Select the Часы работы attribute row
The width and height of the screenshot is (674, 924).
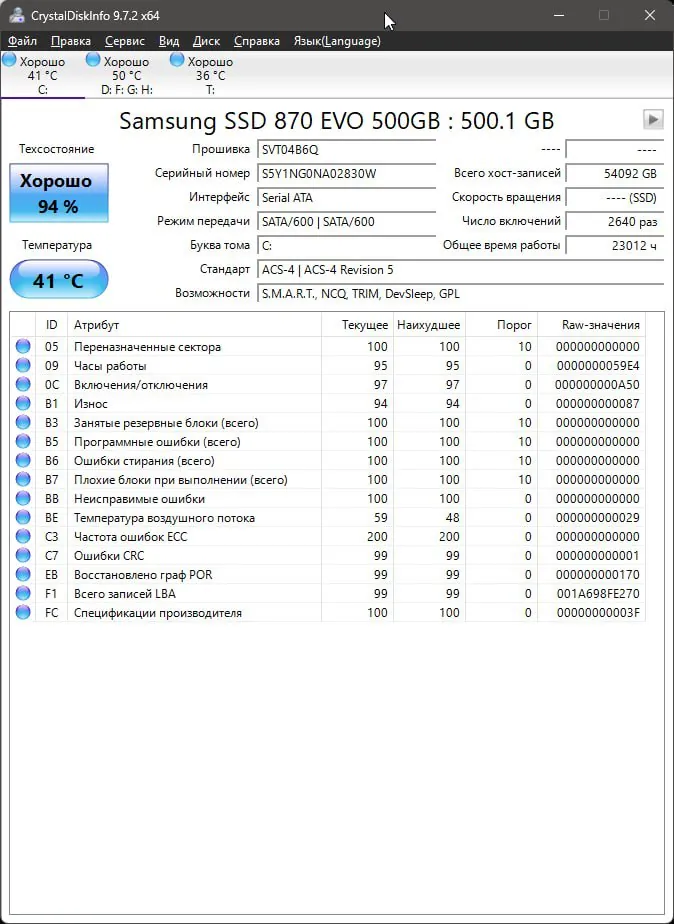coord(328,366)
